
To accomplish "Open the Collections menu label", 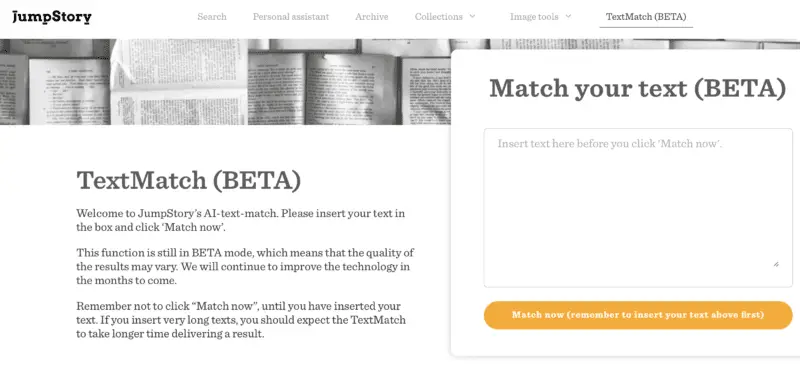I will coord(439,17).
